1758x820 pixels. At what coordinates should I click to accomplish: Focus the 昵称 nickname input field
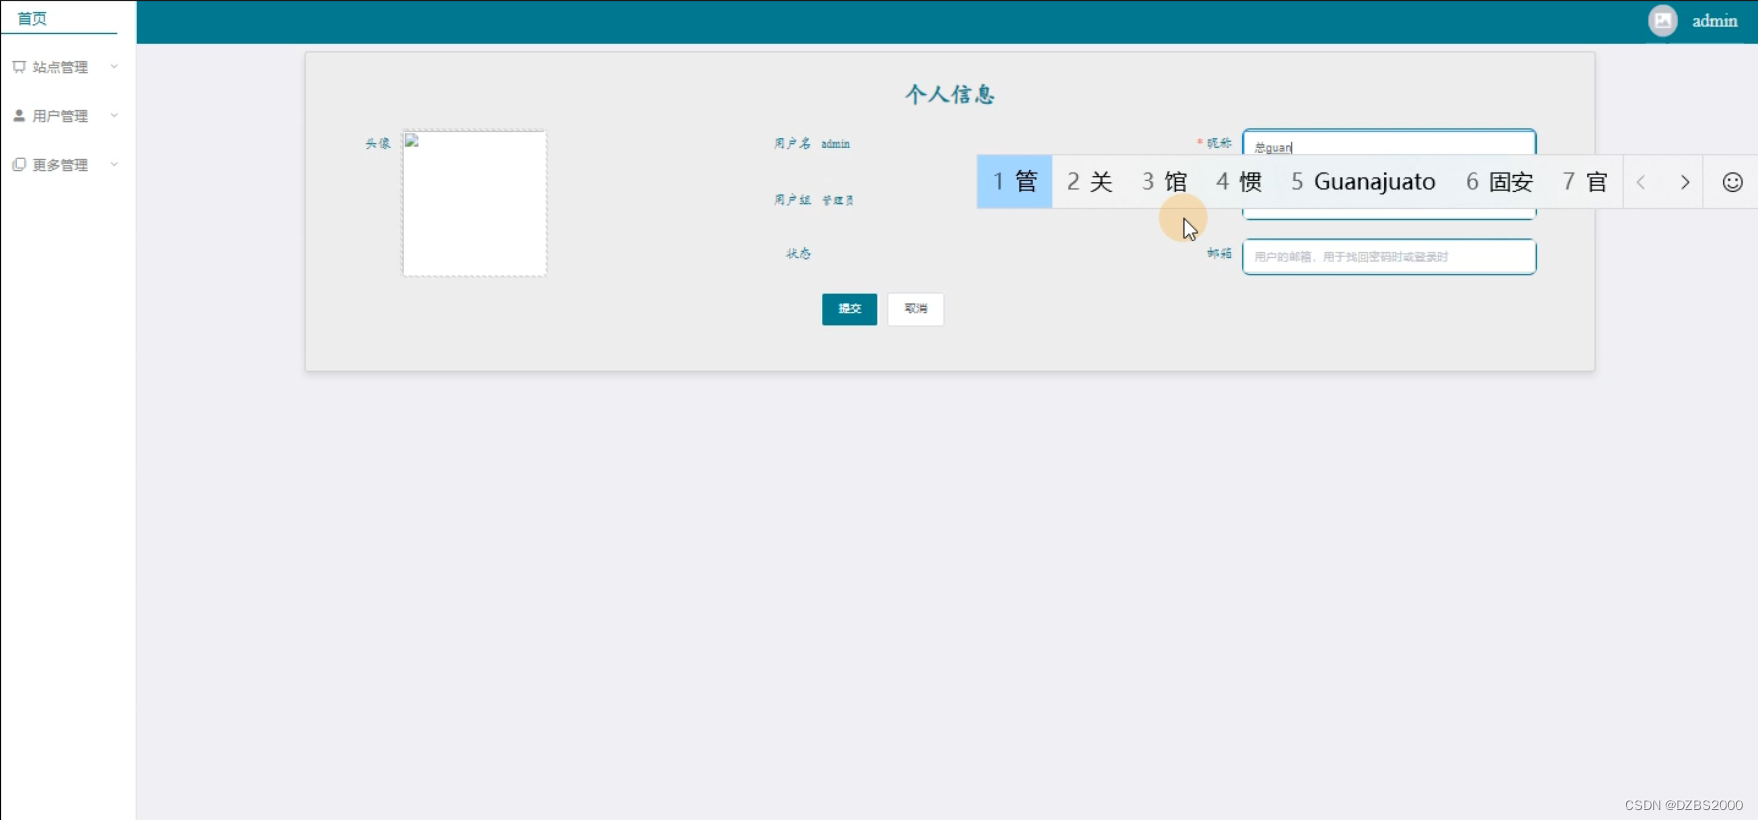(1389, 143)
